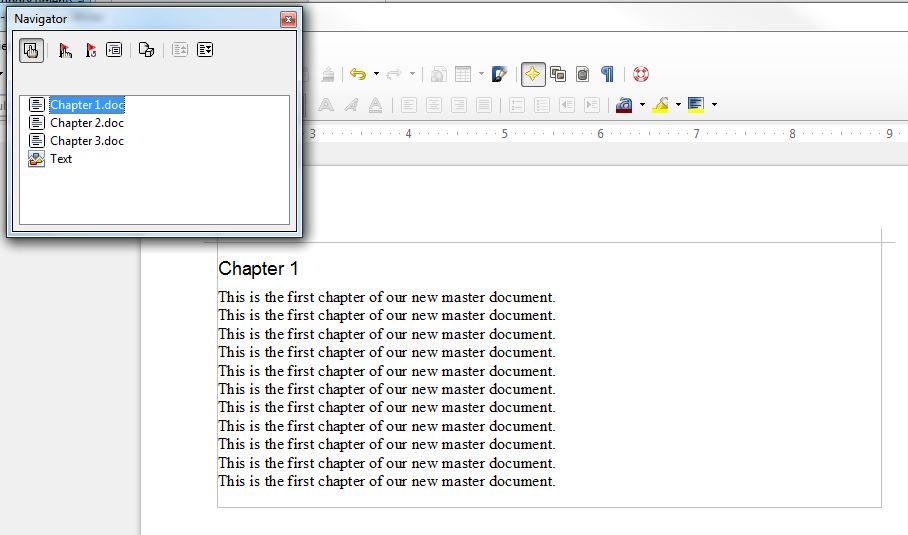Toggle Bullets list icon

pos(542,105)
